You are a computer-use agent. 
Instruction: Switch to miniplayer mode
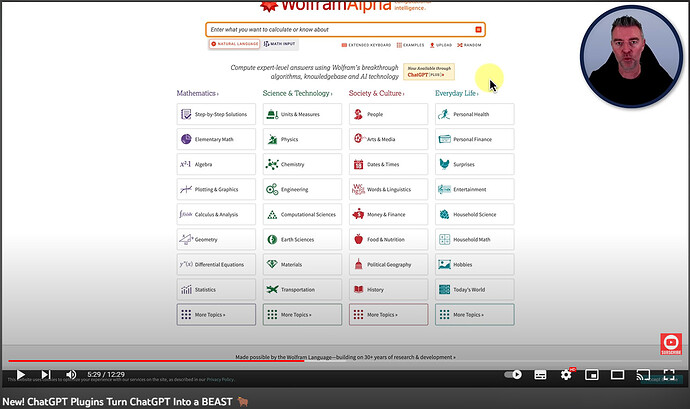tap(592, 375)
